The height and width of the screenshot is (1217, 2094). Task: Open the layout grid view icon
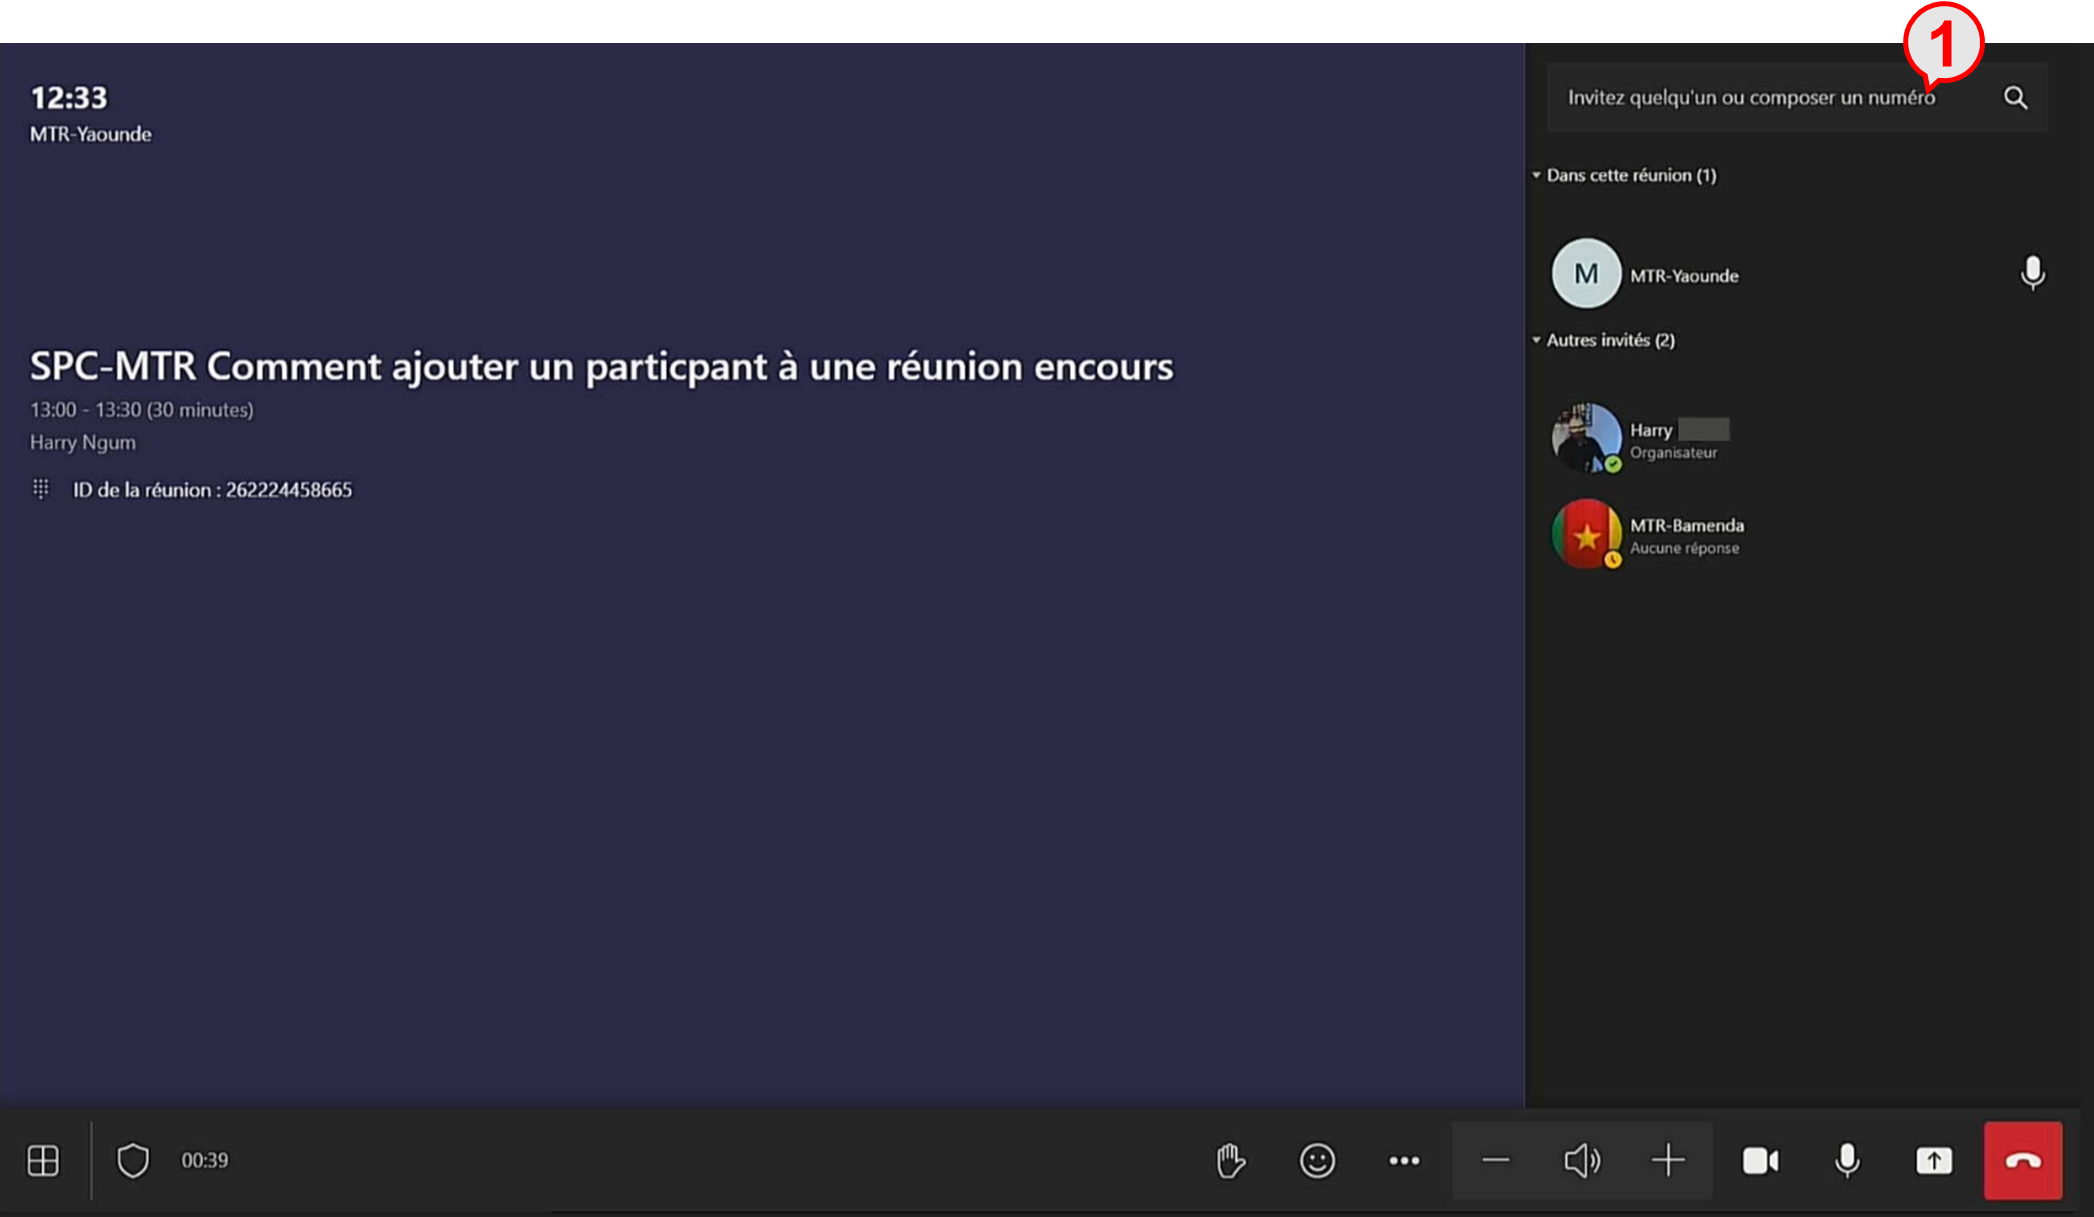click(x=43, y=1160)
